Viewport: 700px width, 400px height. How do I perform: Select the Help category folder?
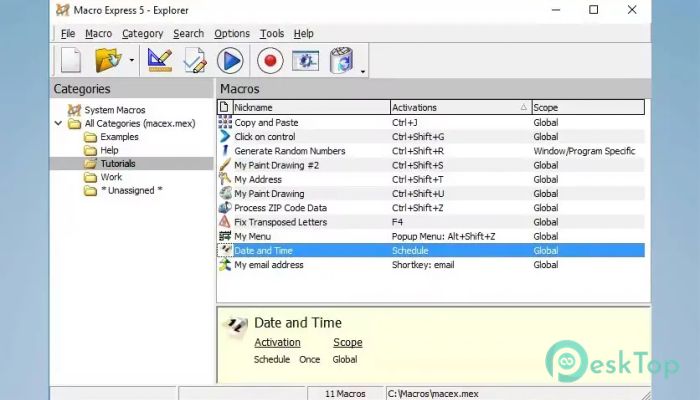pos(109,150)
